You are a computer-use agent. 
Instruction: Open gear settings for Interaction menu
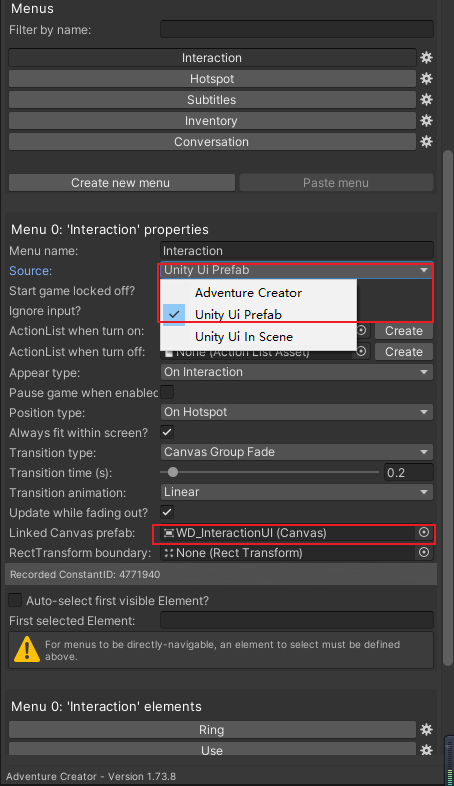[x=426, y=58]
